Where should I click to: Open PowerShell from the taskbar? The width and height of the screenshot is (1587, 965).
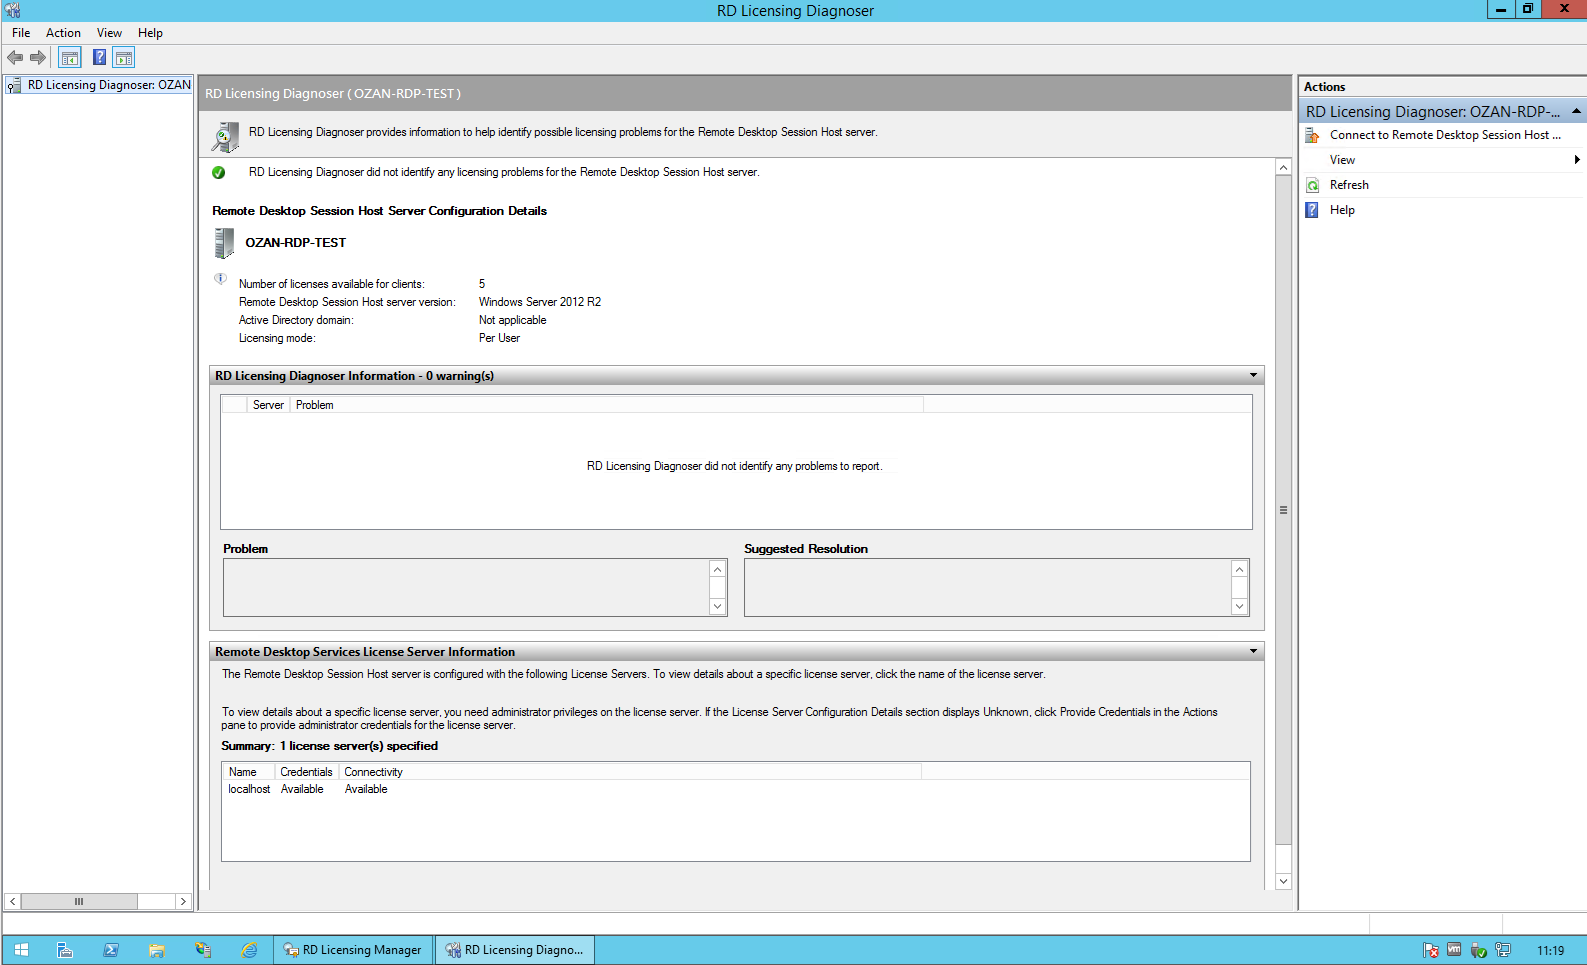click(111, 950)
